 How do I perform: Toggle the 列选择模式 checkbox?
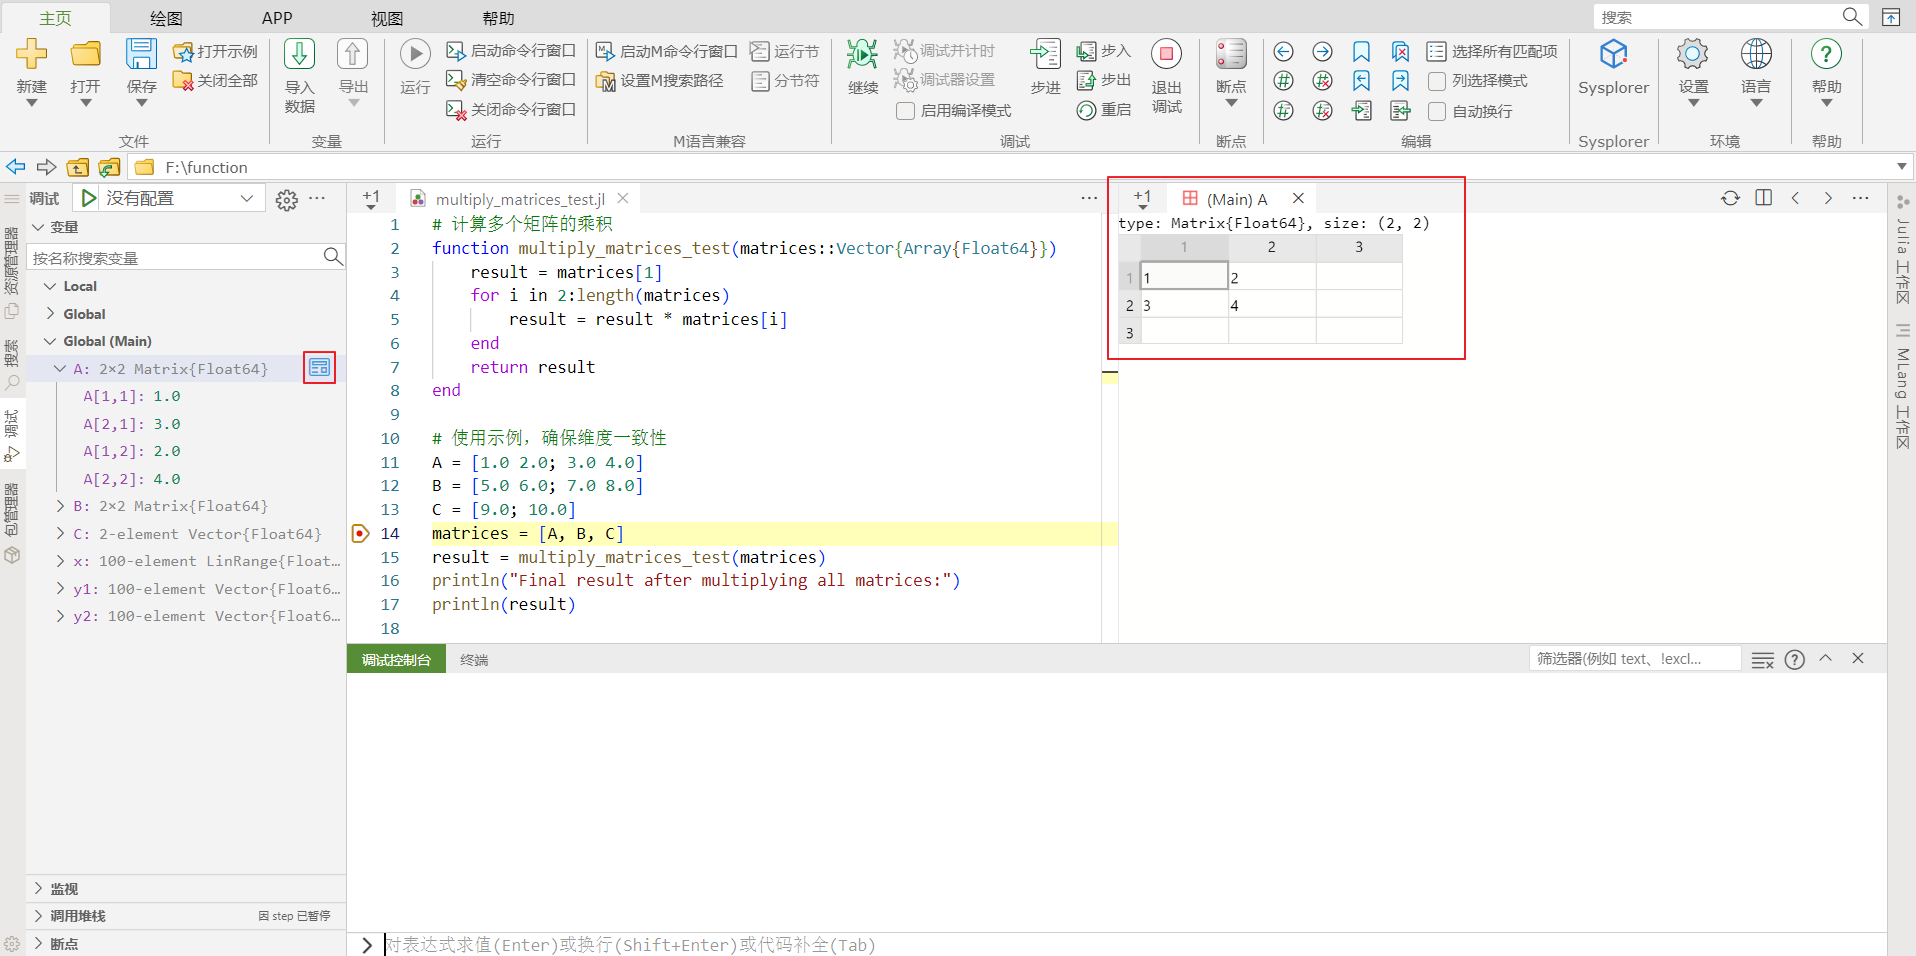[1437, 81]
